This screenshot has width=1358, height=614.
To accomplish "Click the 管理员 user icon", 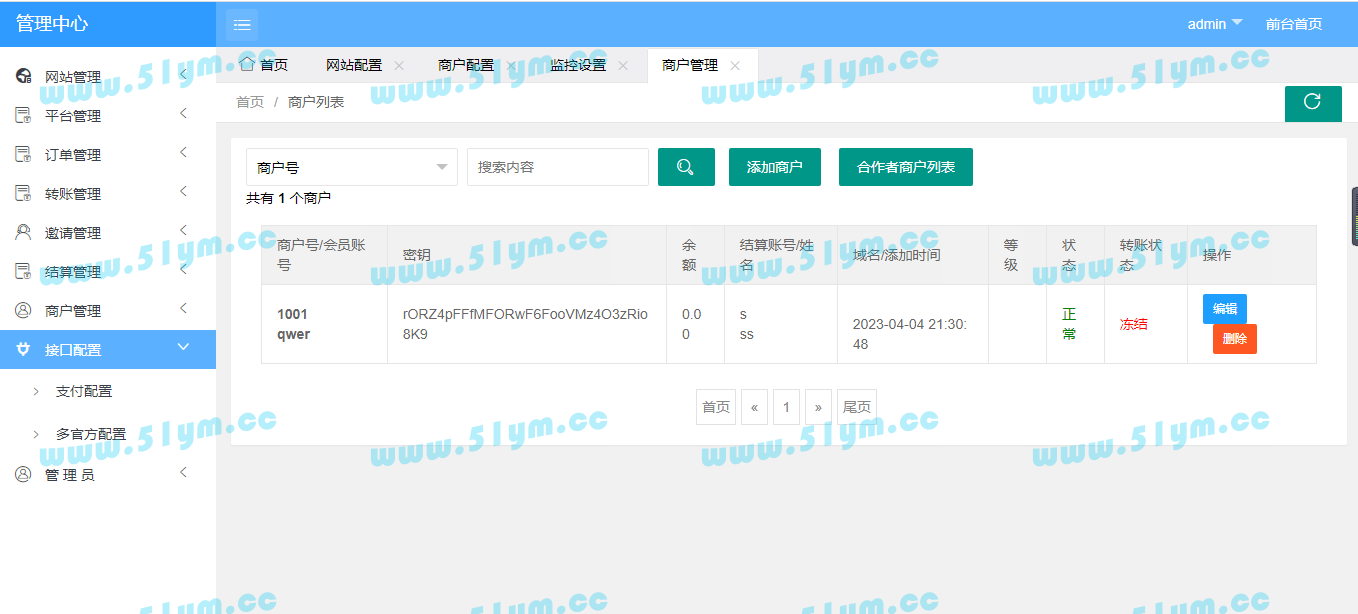I will (23, 474).
